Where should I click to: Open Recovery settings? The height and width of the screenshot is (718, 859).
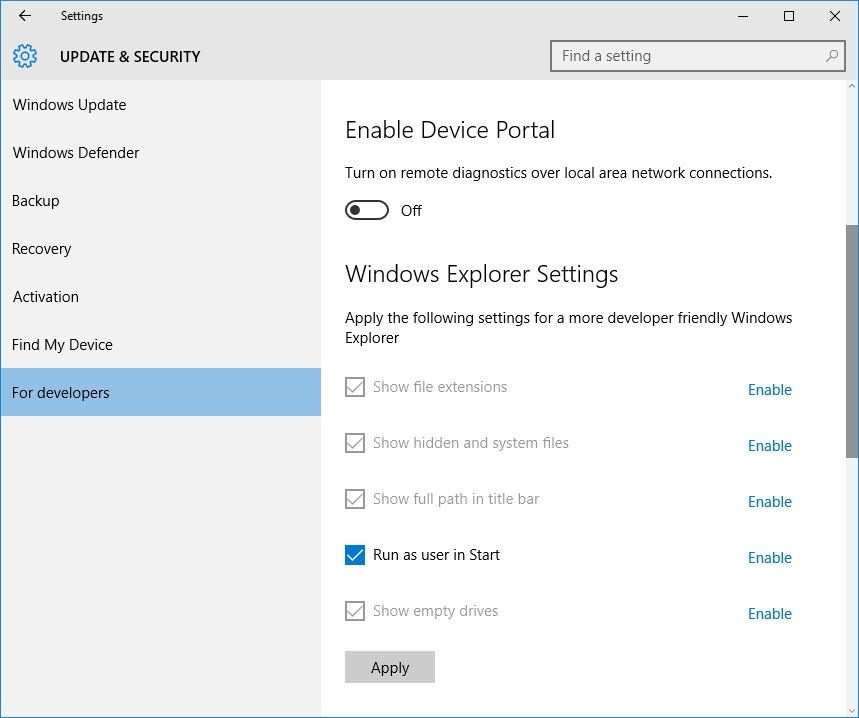click(x=41, y=248)
